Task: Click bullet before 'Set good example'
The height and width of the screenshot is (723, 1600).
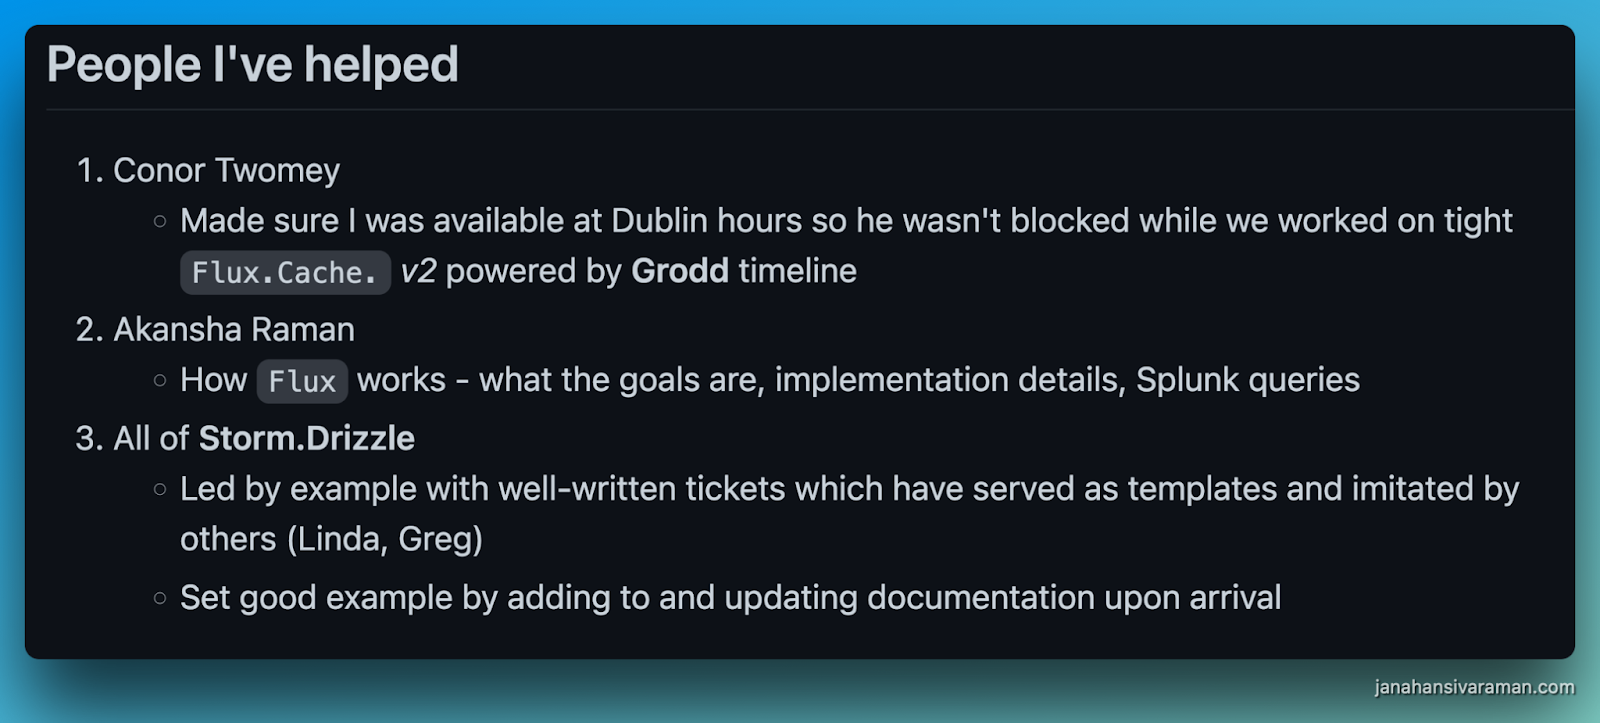Action: (160, 598)
